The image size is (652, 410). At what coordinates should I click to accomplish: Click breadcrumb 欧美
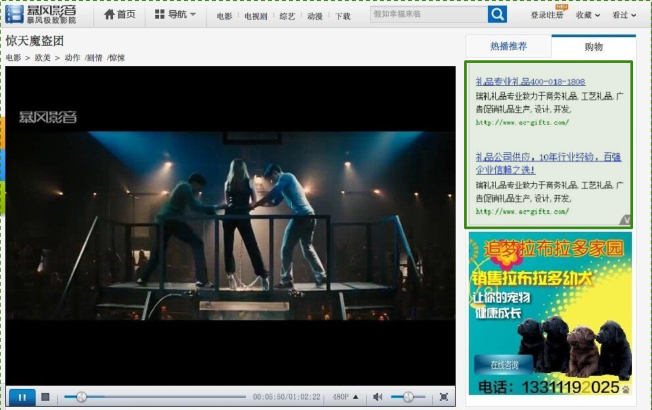pos(42,58)
